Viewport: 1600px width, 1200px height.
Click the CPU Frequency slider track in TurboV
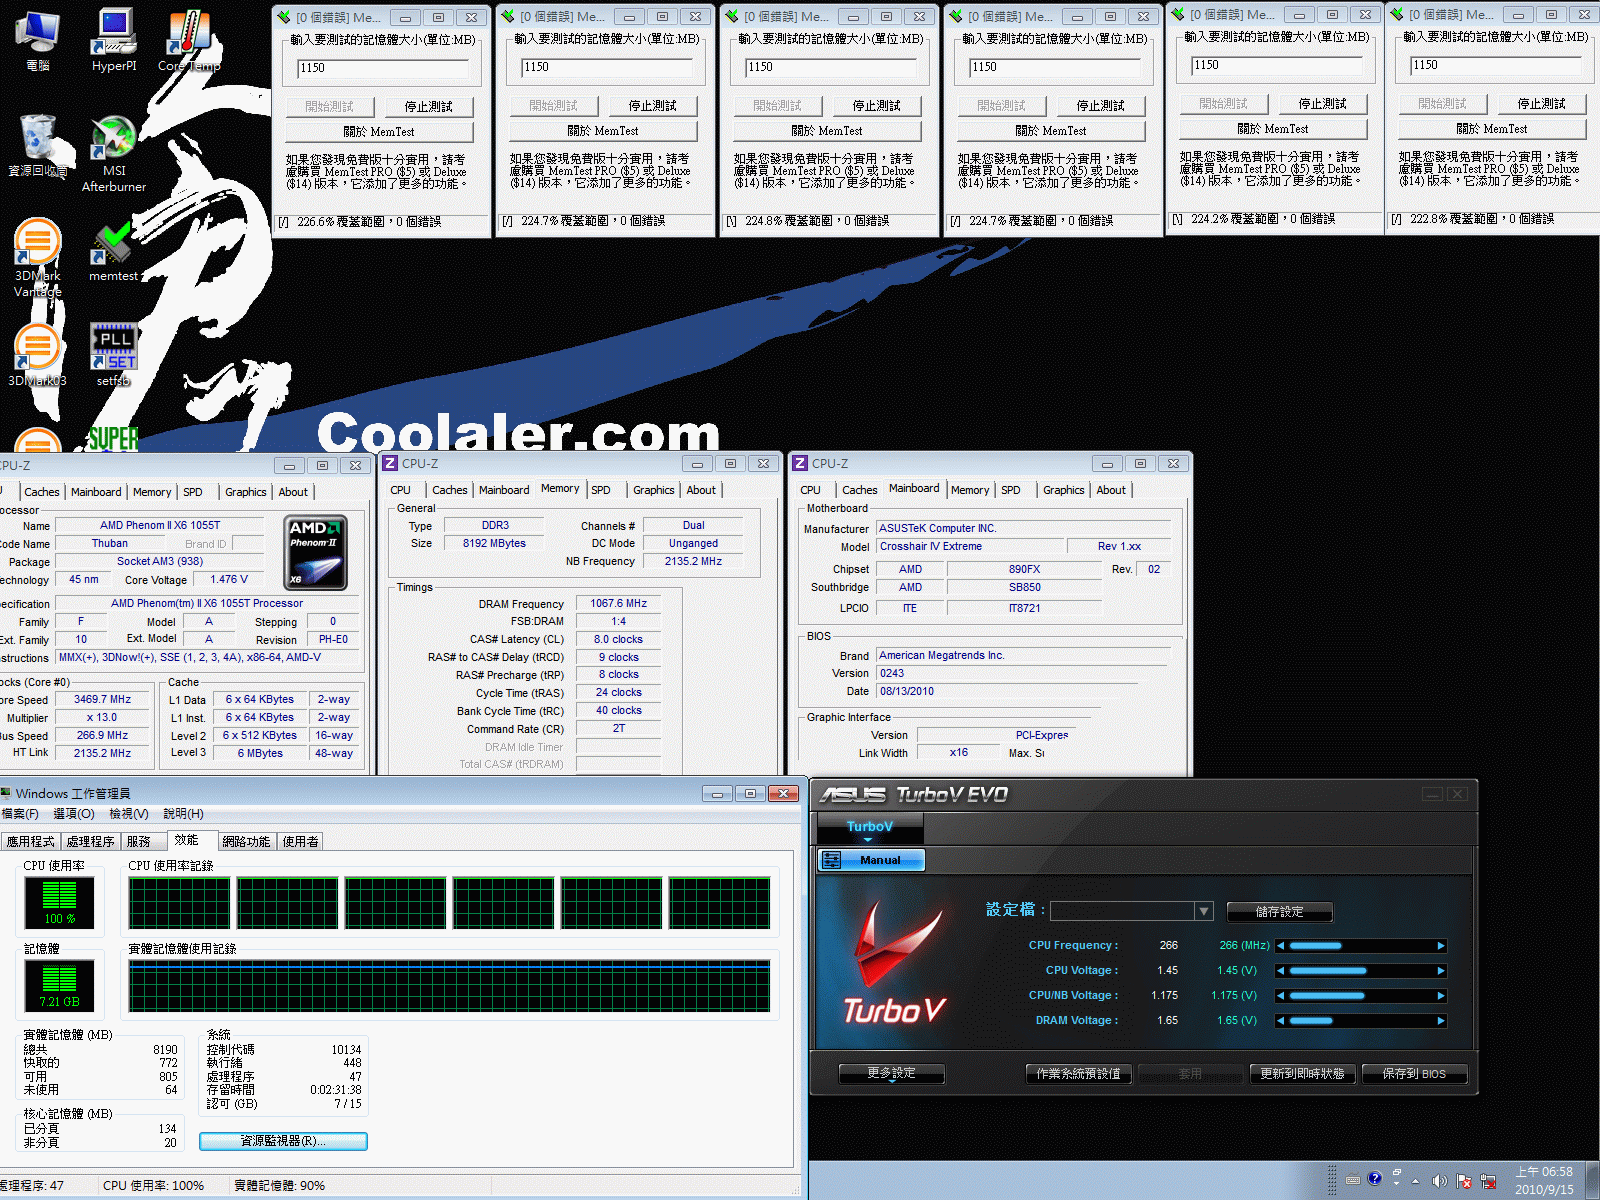click(1361, 945)
